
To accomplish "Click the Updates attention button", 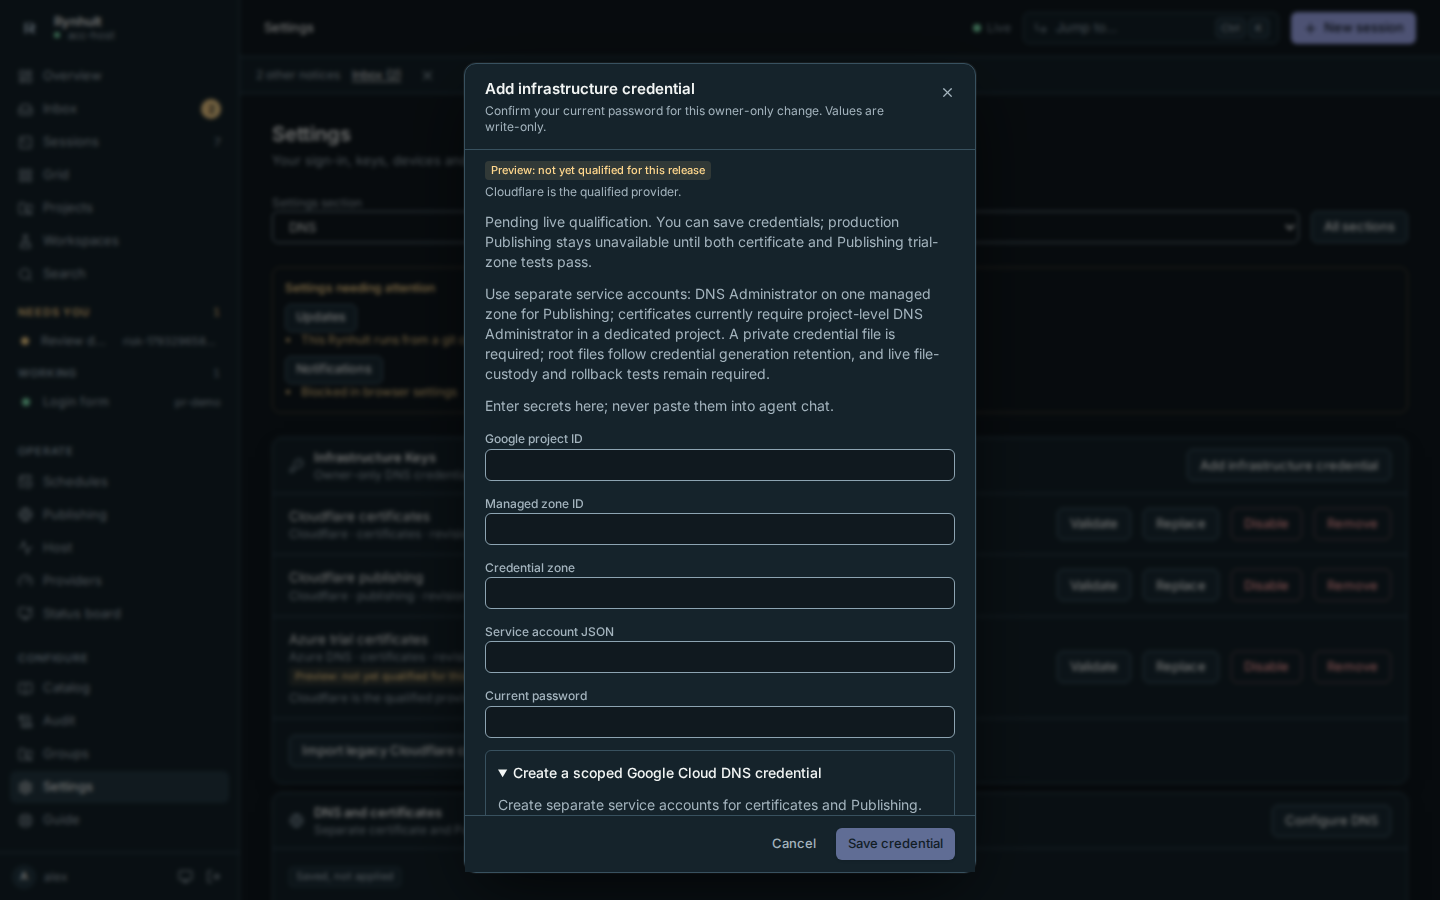I will click(x=320, y=317).
